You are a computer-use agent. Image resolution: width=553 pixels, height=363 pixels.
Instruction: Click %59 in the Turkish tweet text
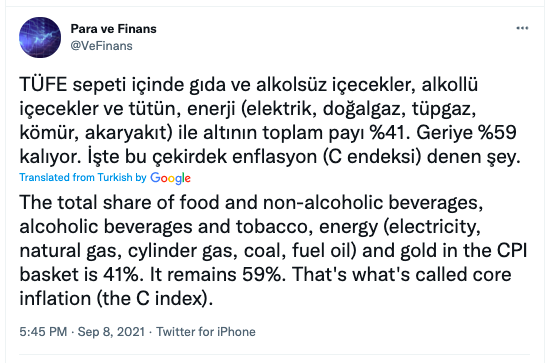[497, 133]
